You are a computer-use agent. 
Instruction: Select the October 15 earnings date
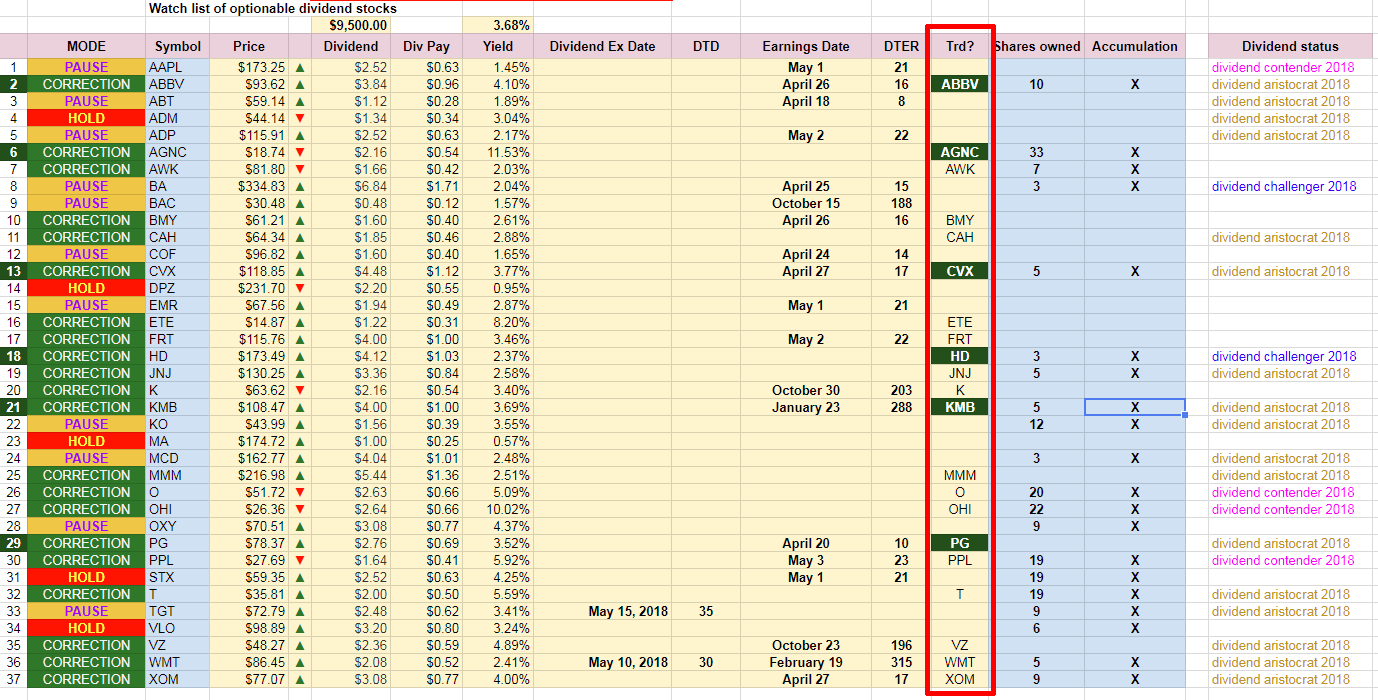[x=806, y=203]
